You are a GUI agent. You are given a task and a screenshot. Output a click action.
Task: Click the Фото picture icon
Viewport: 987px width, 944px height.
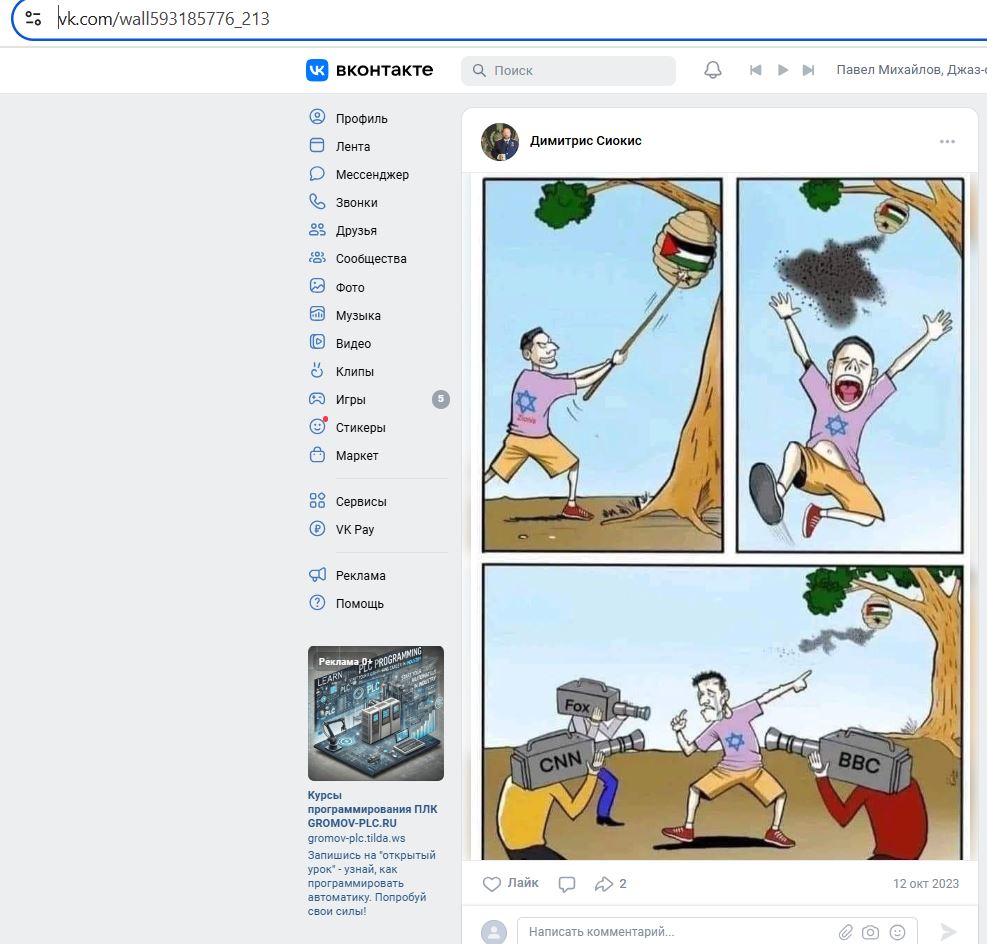[317, 286]
